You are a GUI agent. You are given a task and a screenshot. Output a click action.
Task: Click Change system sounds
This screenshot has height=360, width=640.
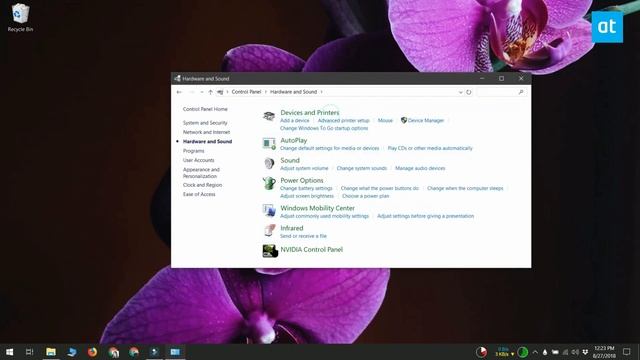click(x=361, y=169)
